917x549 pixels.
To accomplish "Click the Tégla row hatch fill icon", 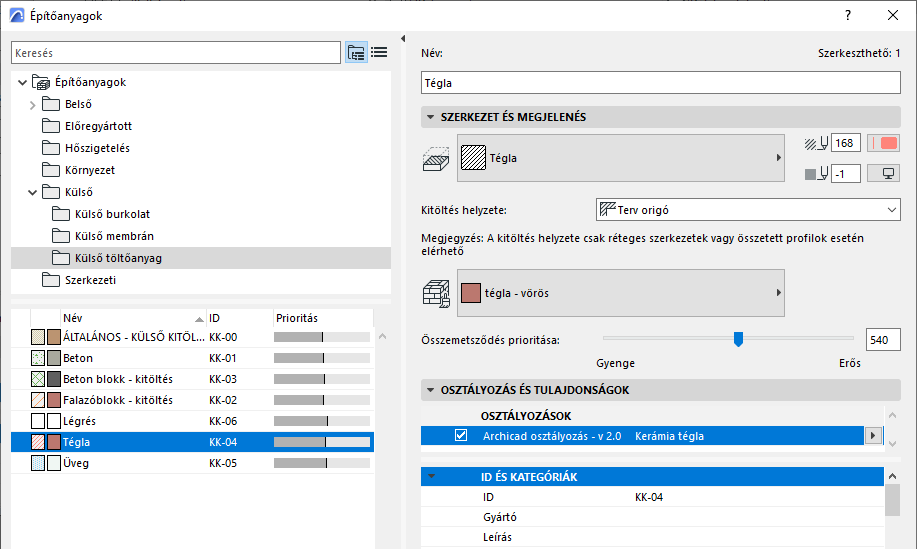I will pyautogui.click(x=38, y=442).
